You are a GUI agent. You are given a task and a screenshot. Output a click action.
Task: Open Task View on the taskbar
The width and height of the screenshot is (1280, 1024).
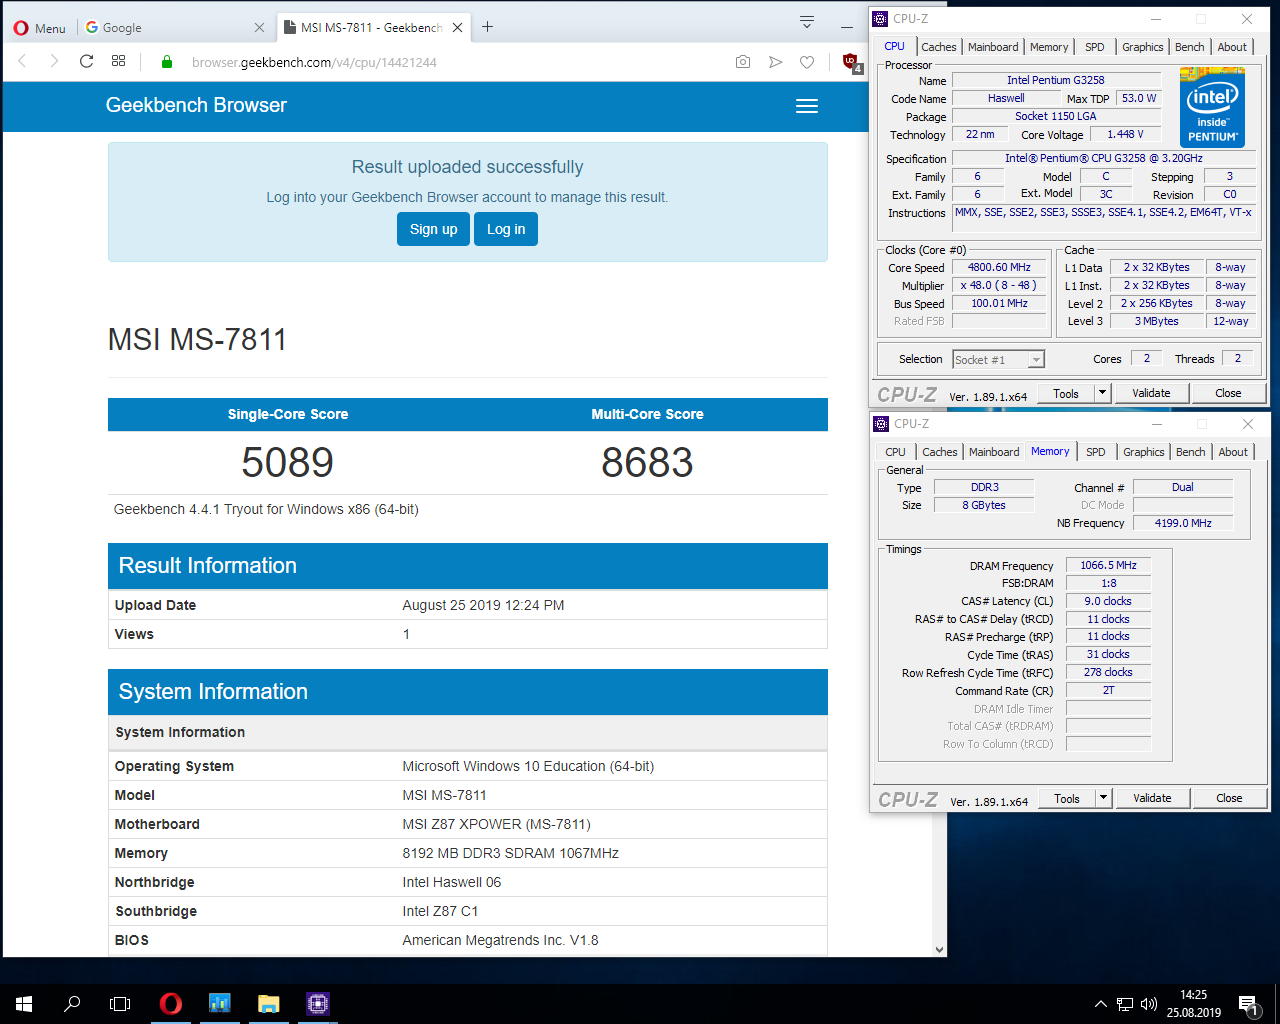click(x=120, y=1004)
